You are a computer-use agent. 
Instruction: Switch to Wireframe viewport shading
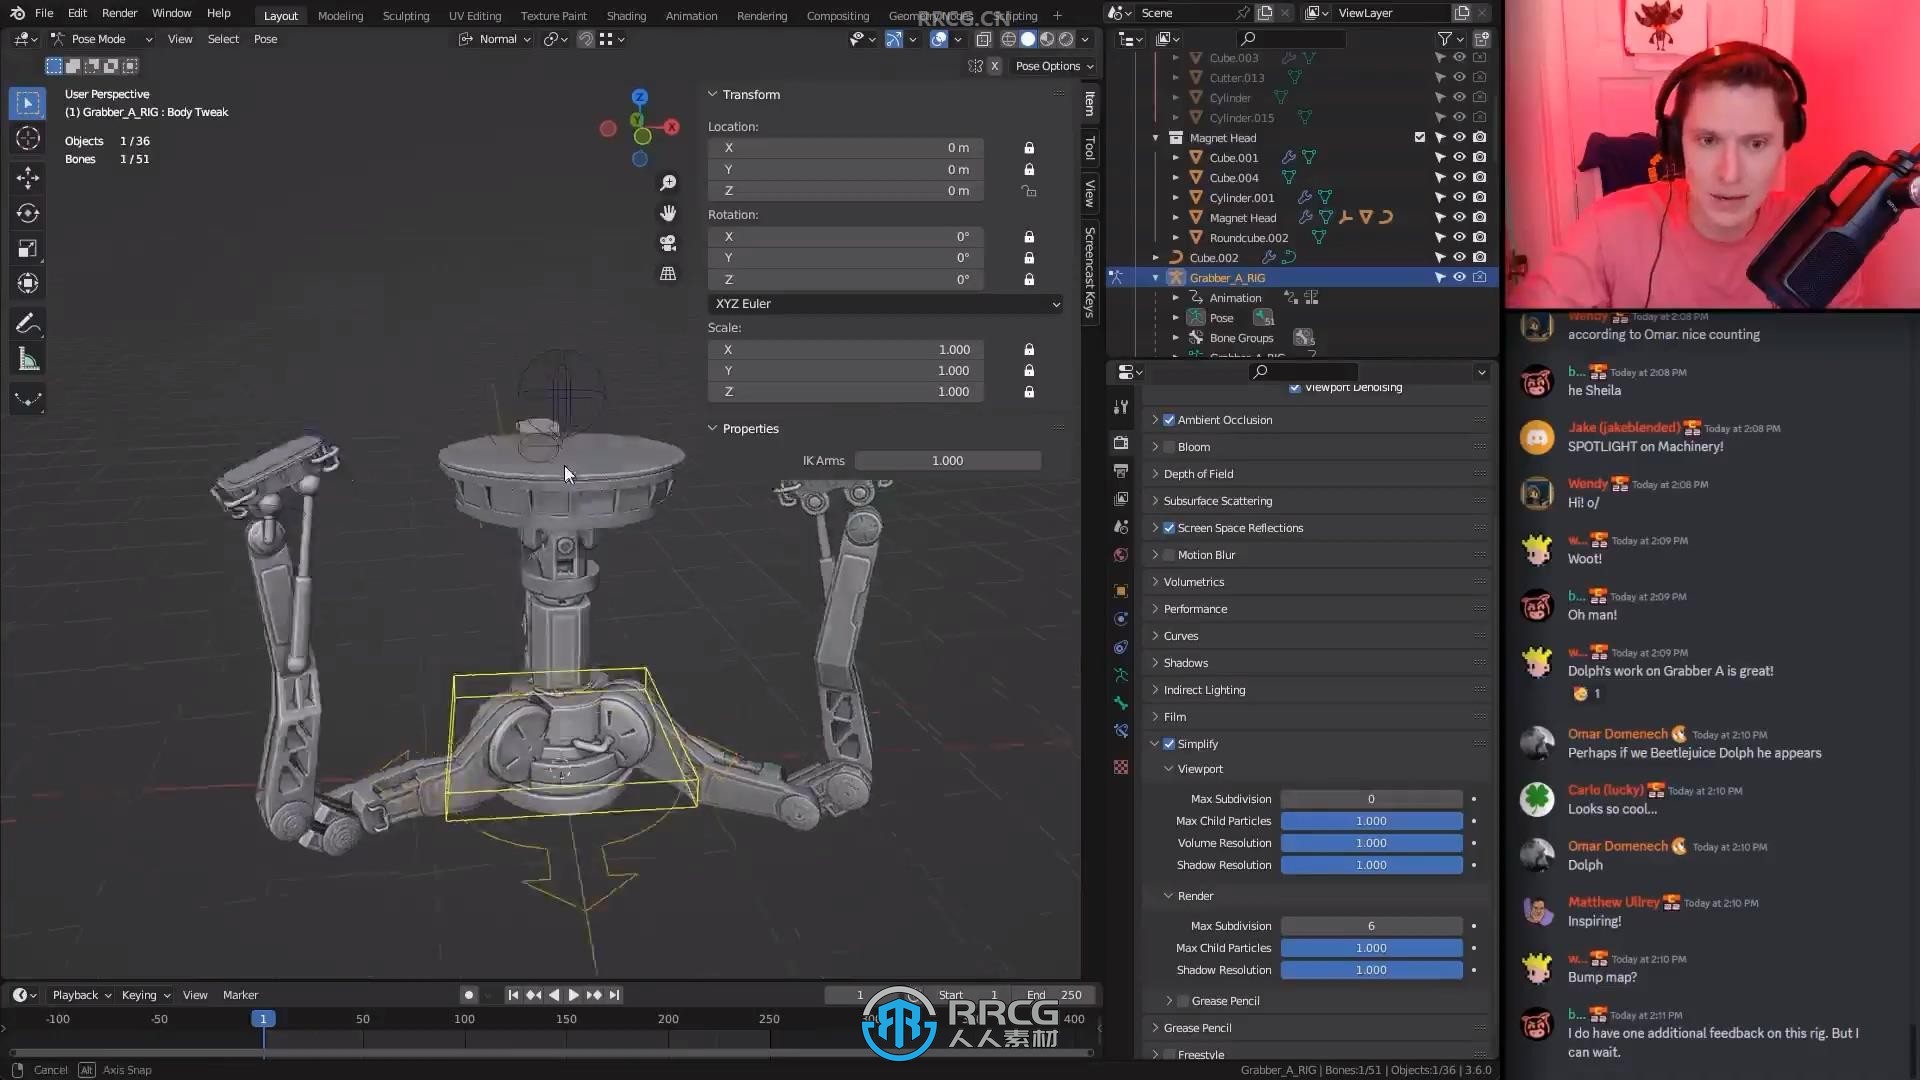pyautogui.click(x=1008, y=39)
